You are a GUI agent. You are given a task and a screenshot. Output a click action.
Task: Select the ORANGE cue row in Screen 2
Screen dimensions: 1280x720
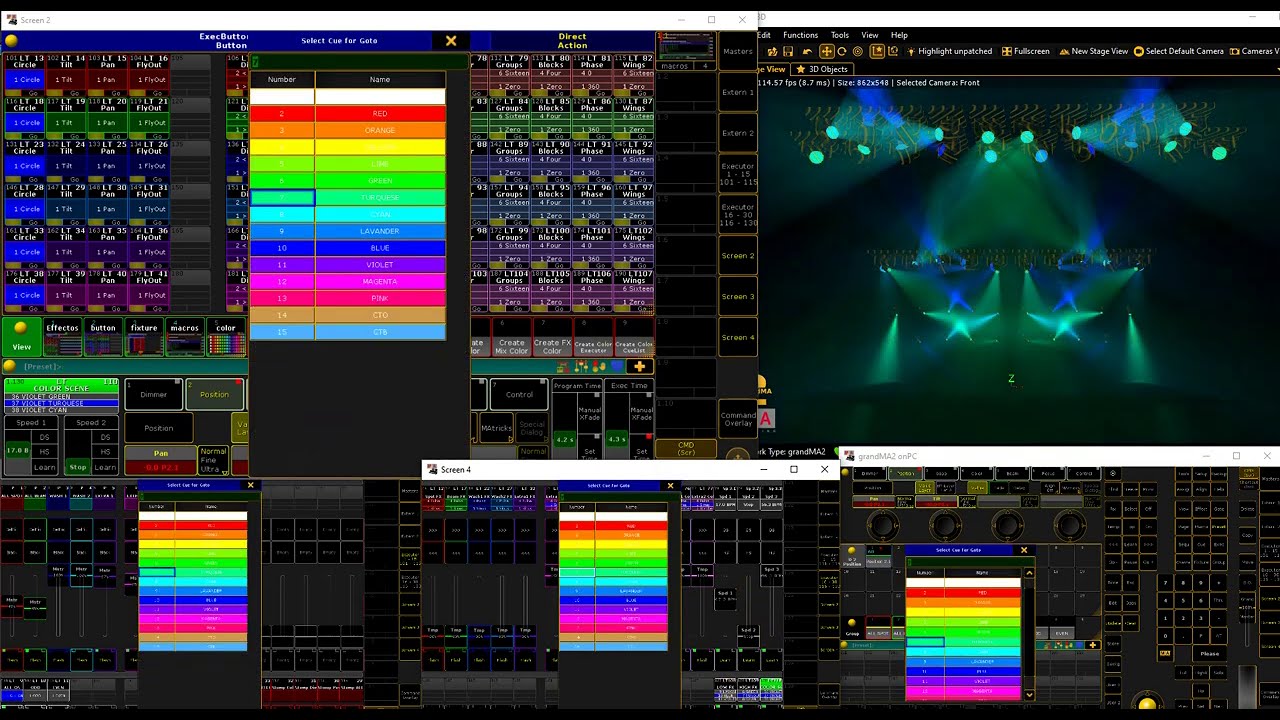[347, 130]
